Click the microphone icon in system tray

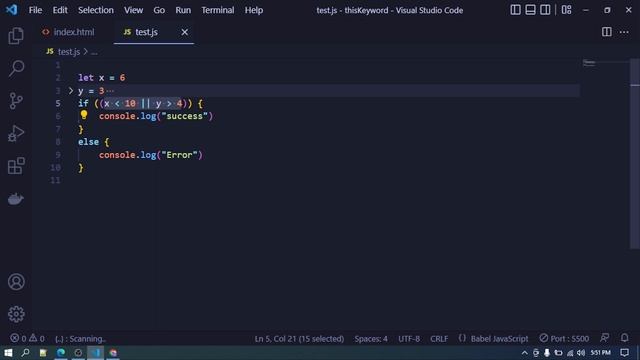pos(547,353)
